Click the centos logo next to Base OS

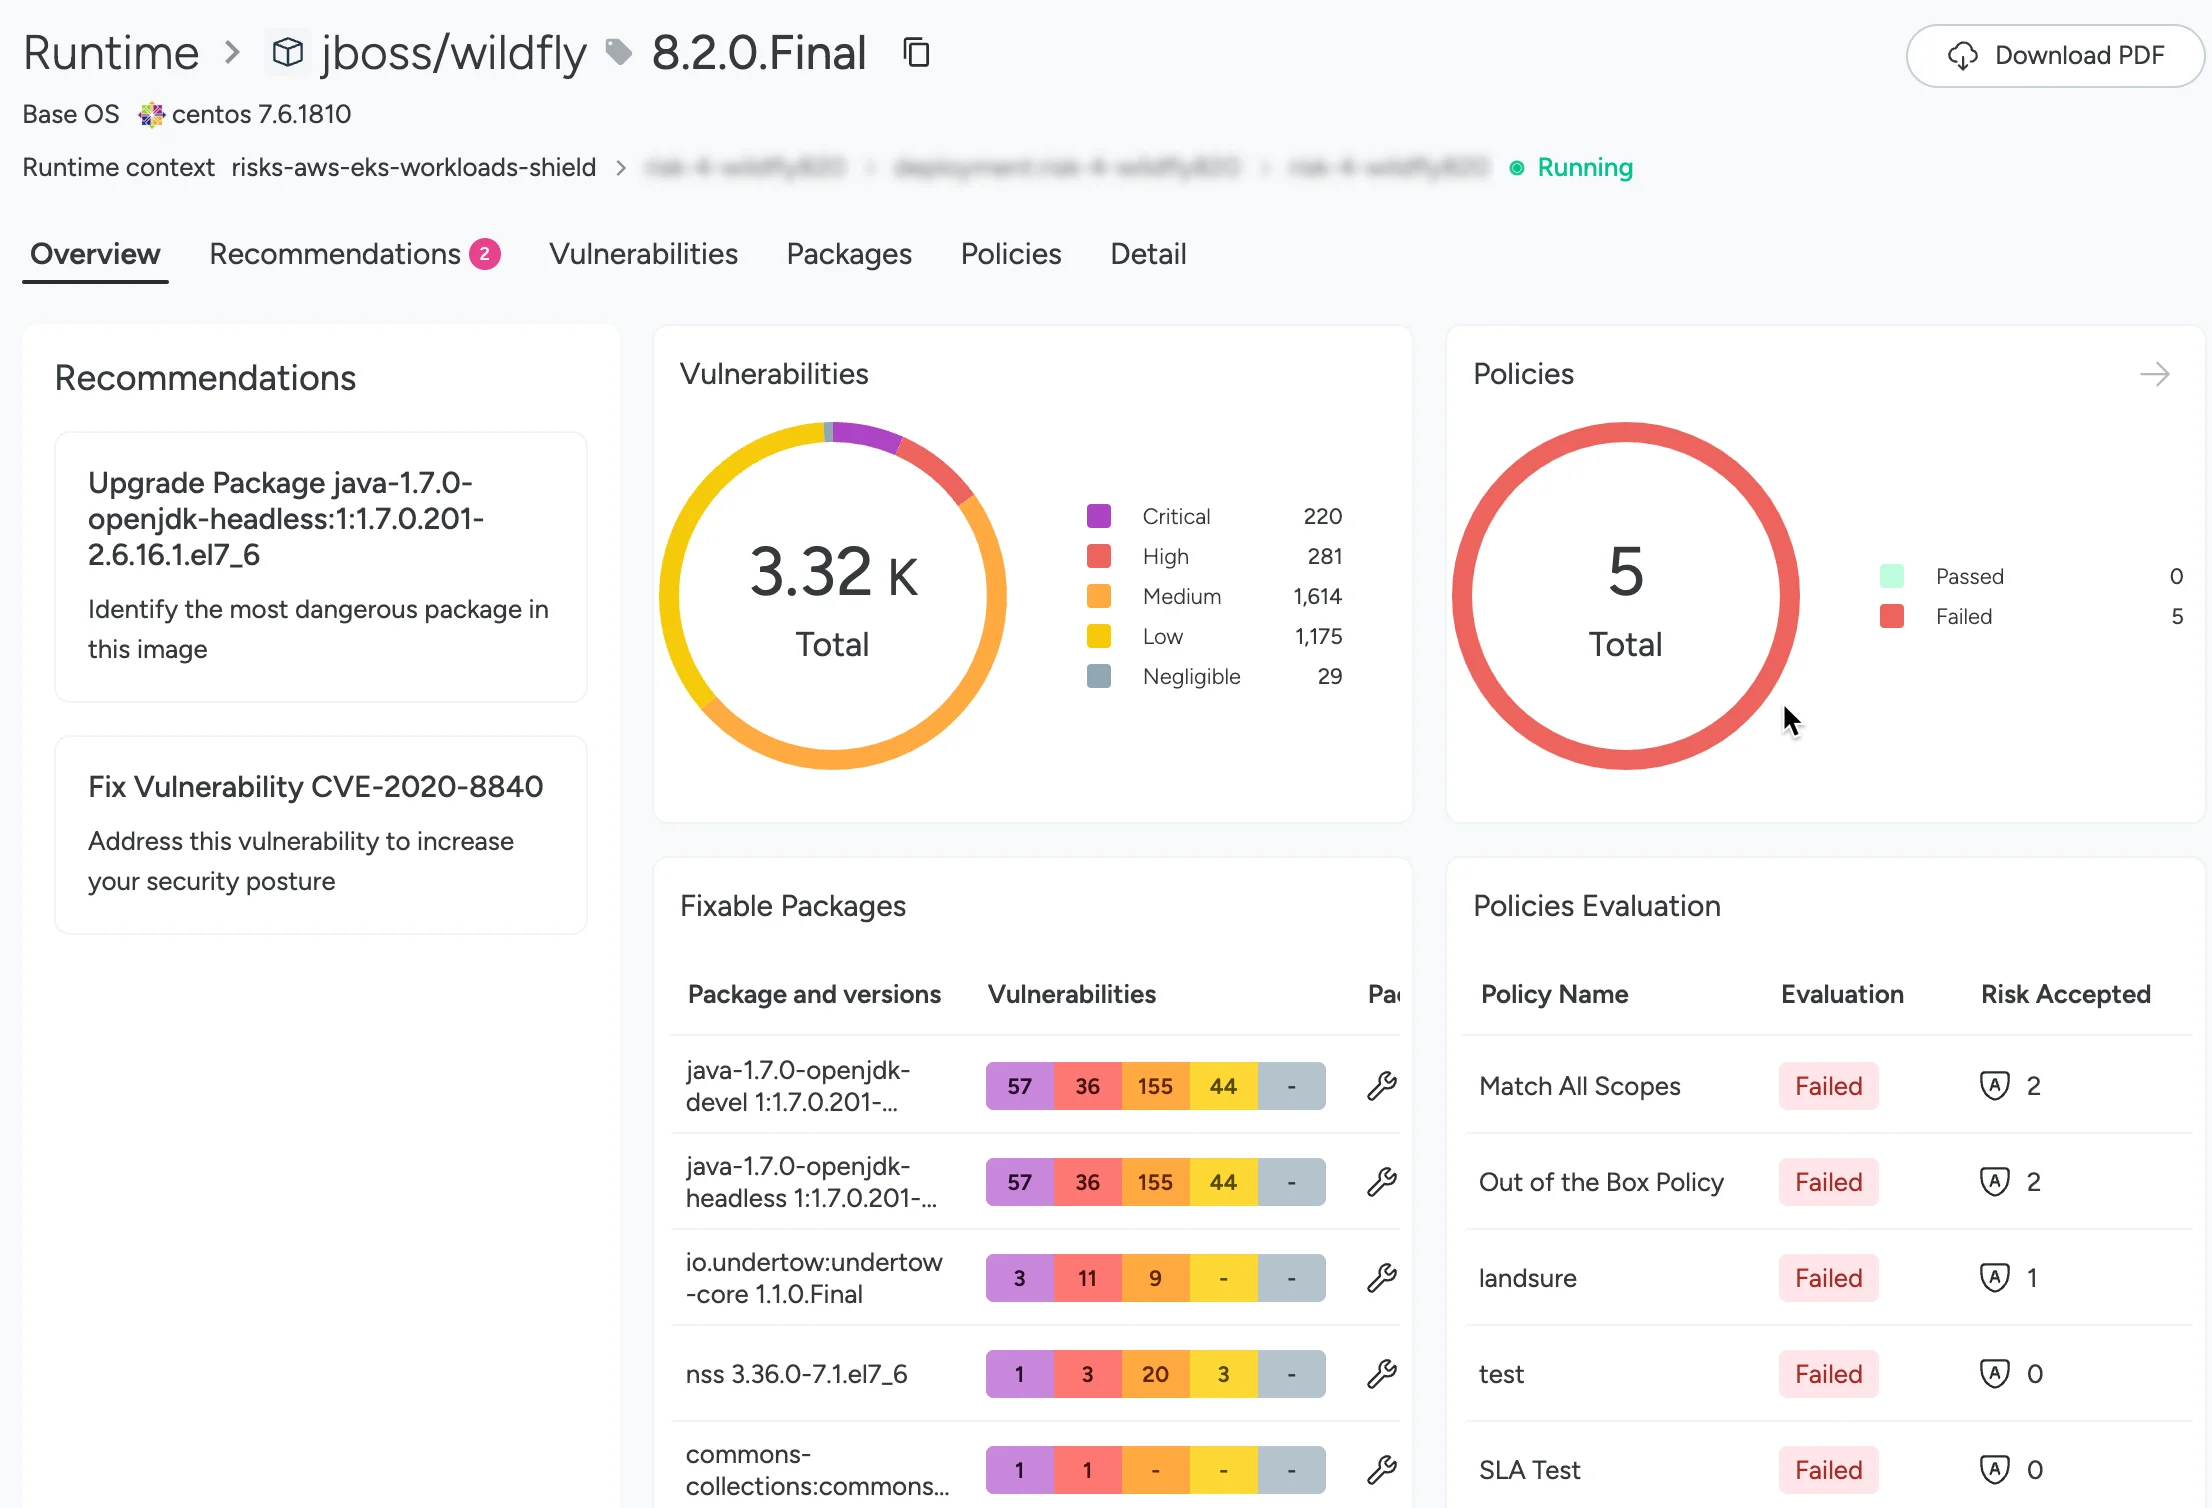pos(152,115)
